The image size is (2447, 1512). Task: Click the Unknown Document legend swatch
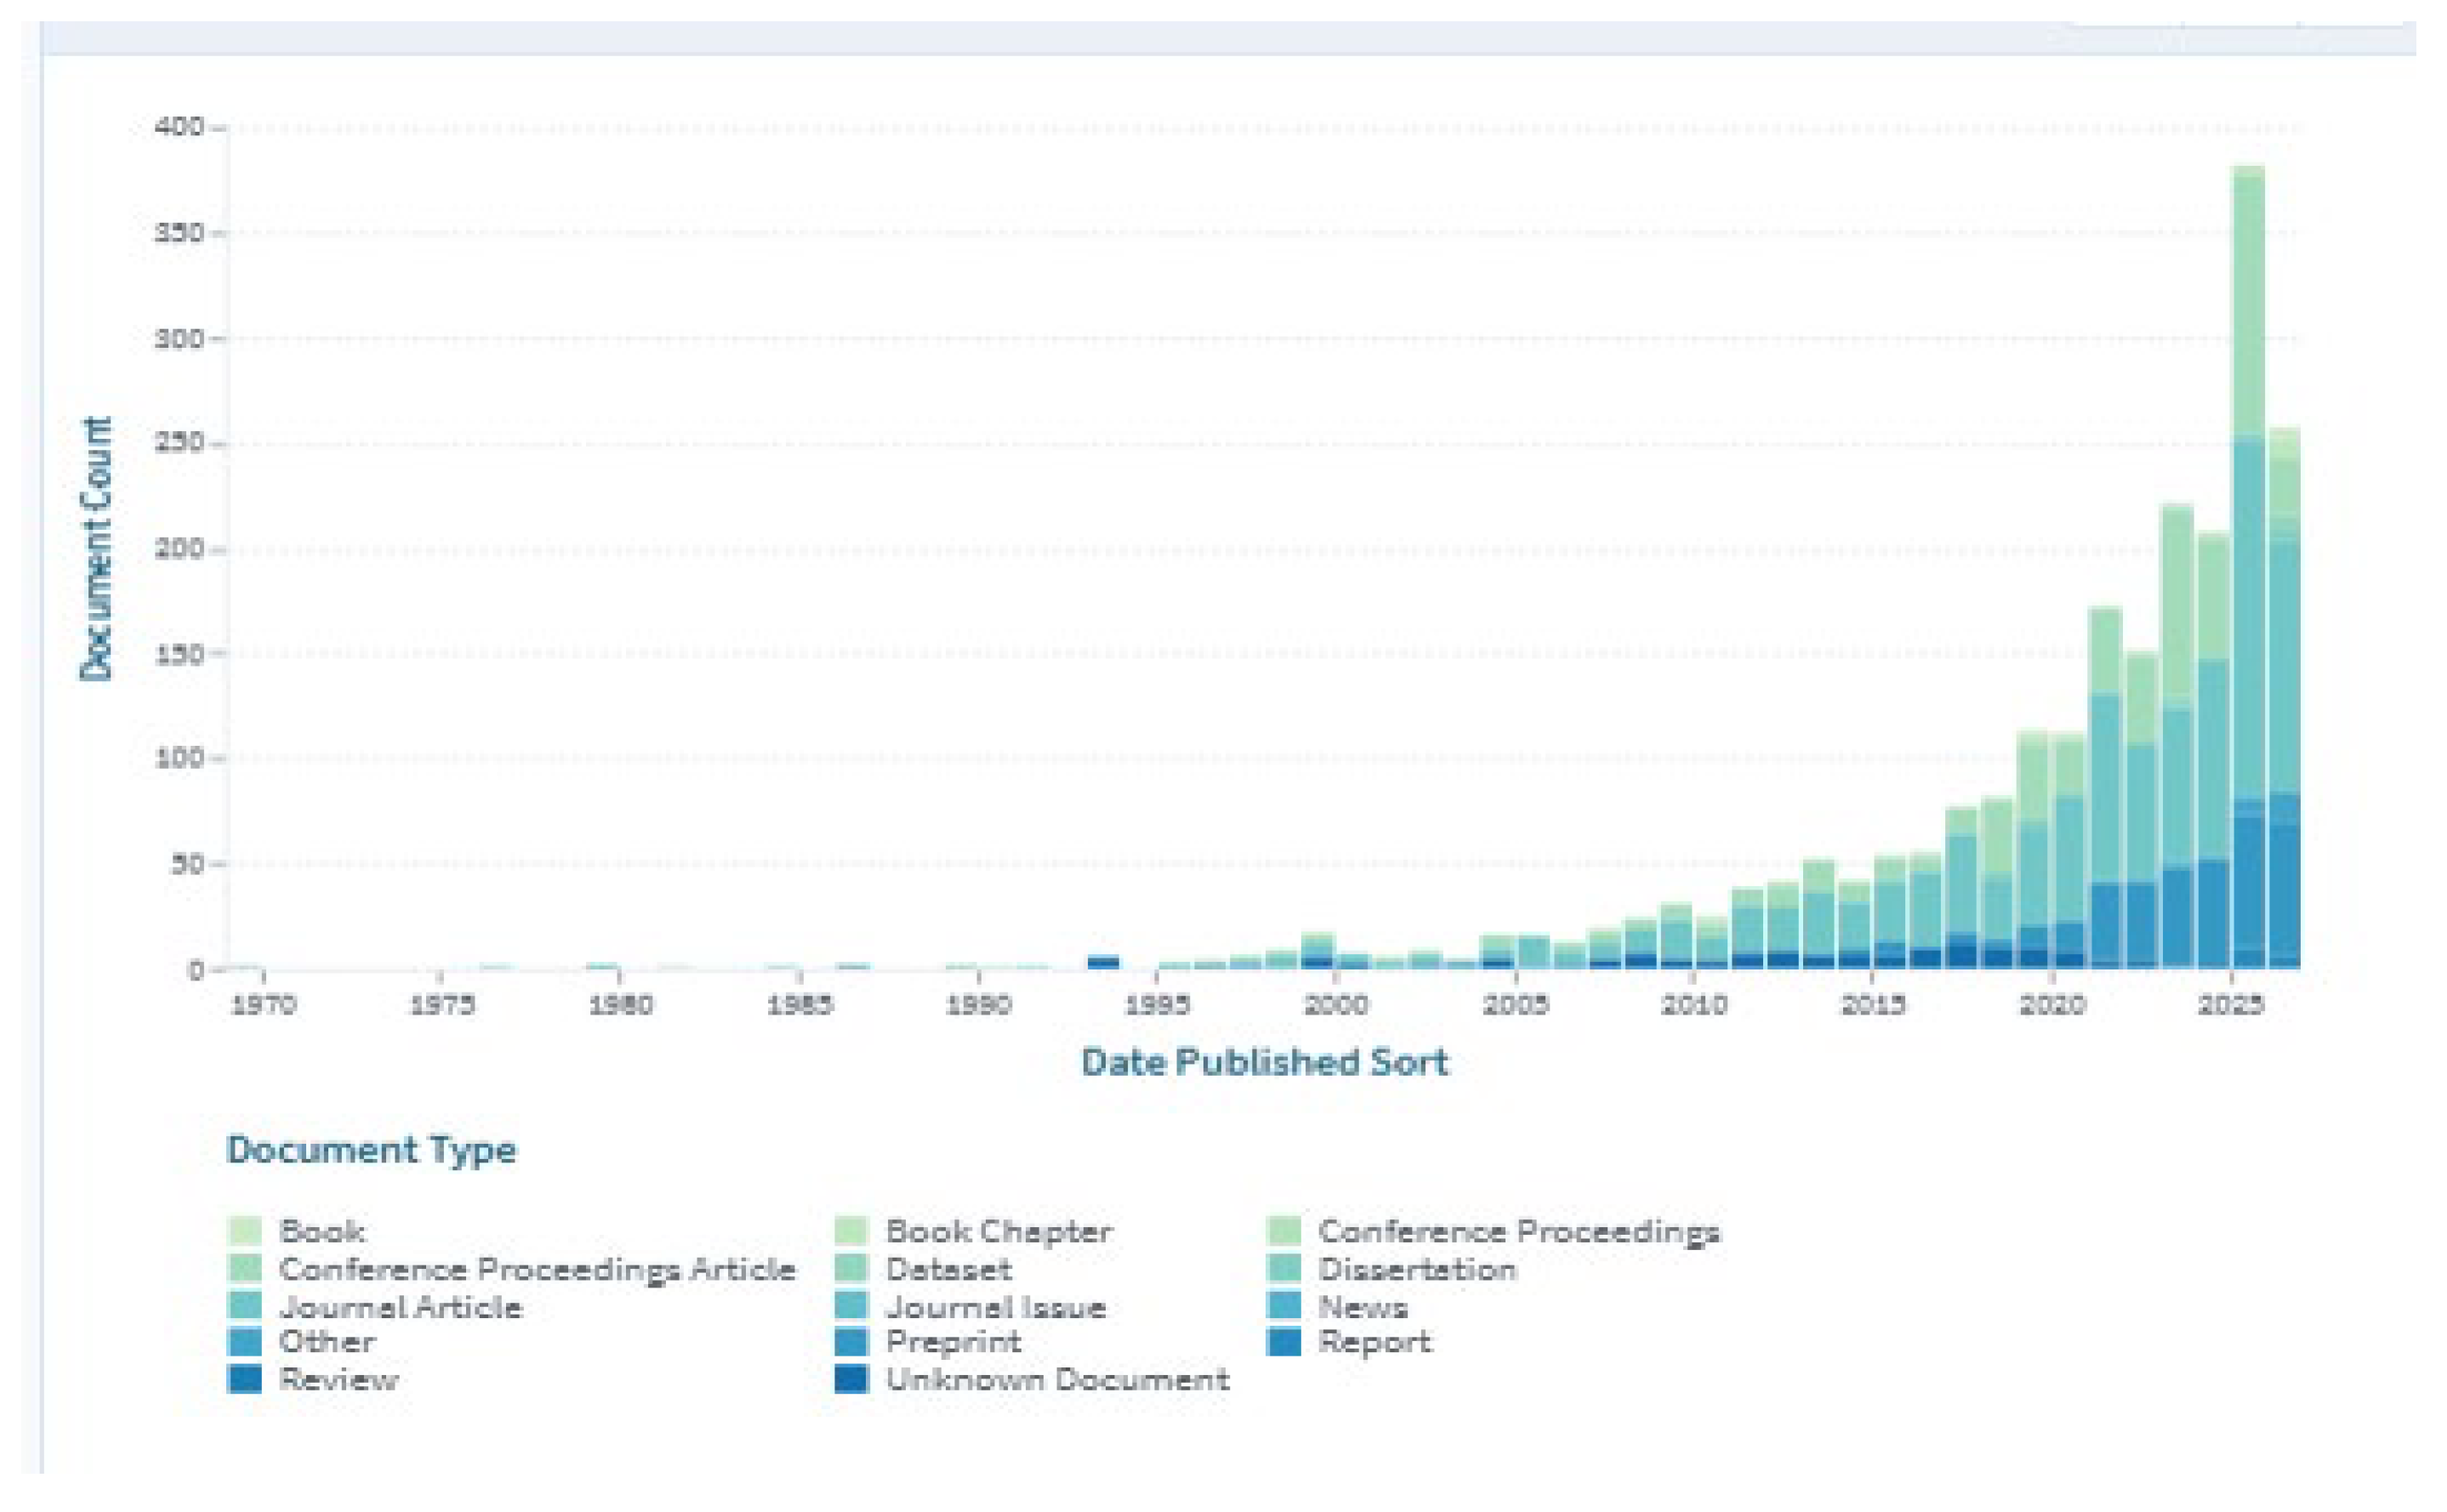point(851,1379)
